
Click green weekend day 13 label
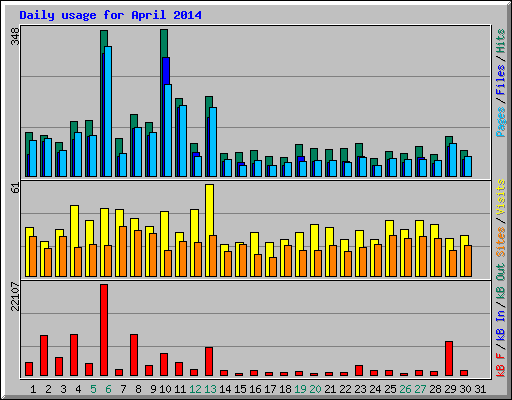tap(210, 389)
